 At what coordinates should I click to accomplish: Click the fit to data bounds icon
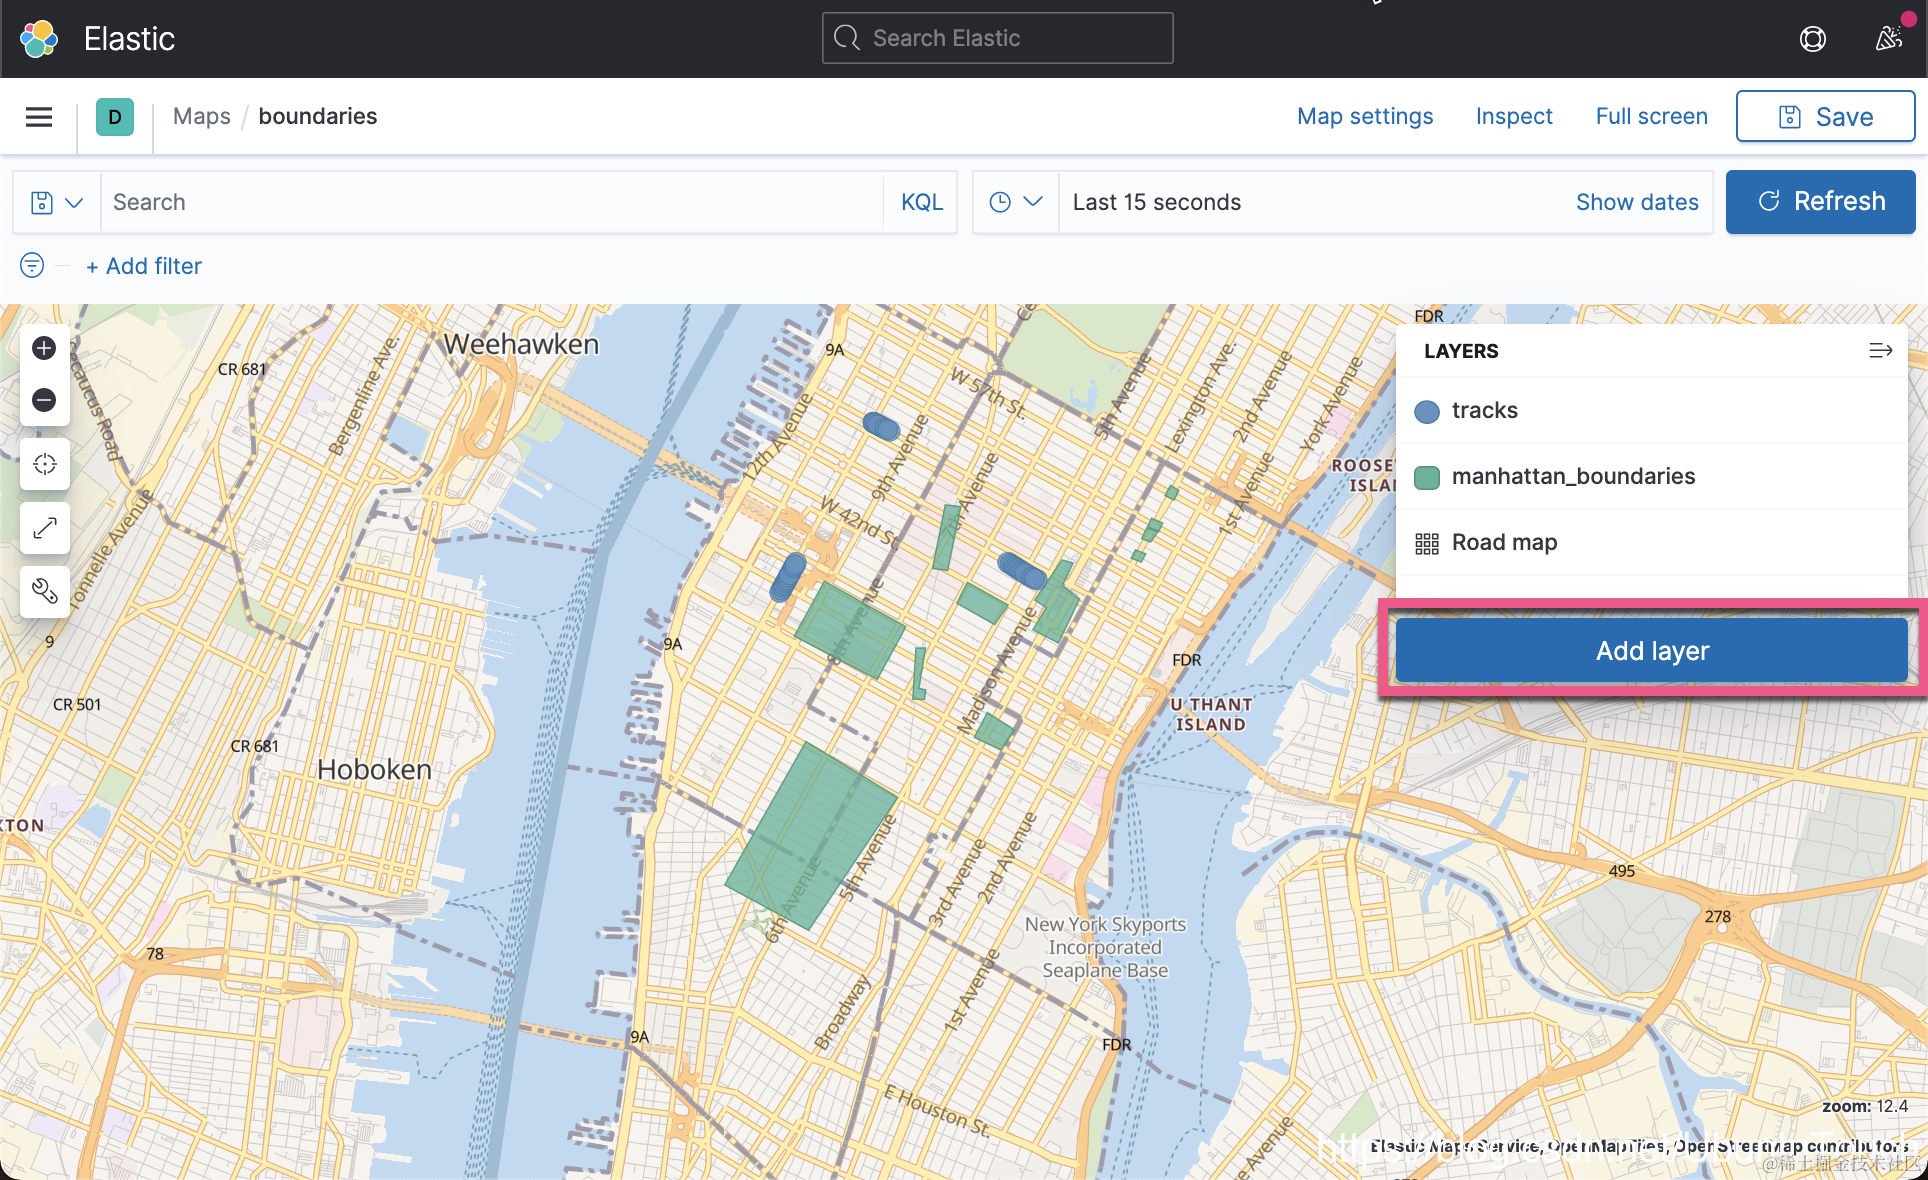(44, 464)
